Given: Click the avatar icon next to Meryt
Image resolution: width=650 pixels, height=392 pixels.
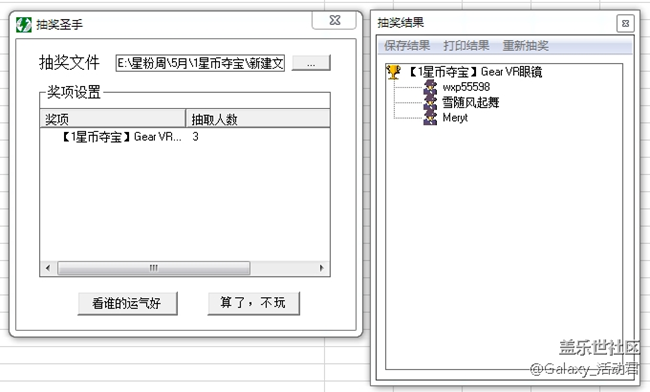Looking at the screenshot, I should [430, 118].
